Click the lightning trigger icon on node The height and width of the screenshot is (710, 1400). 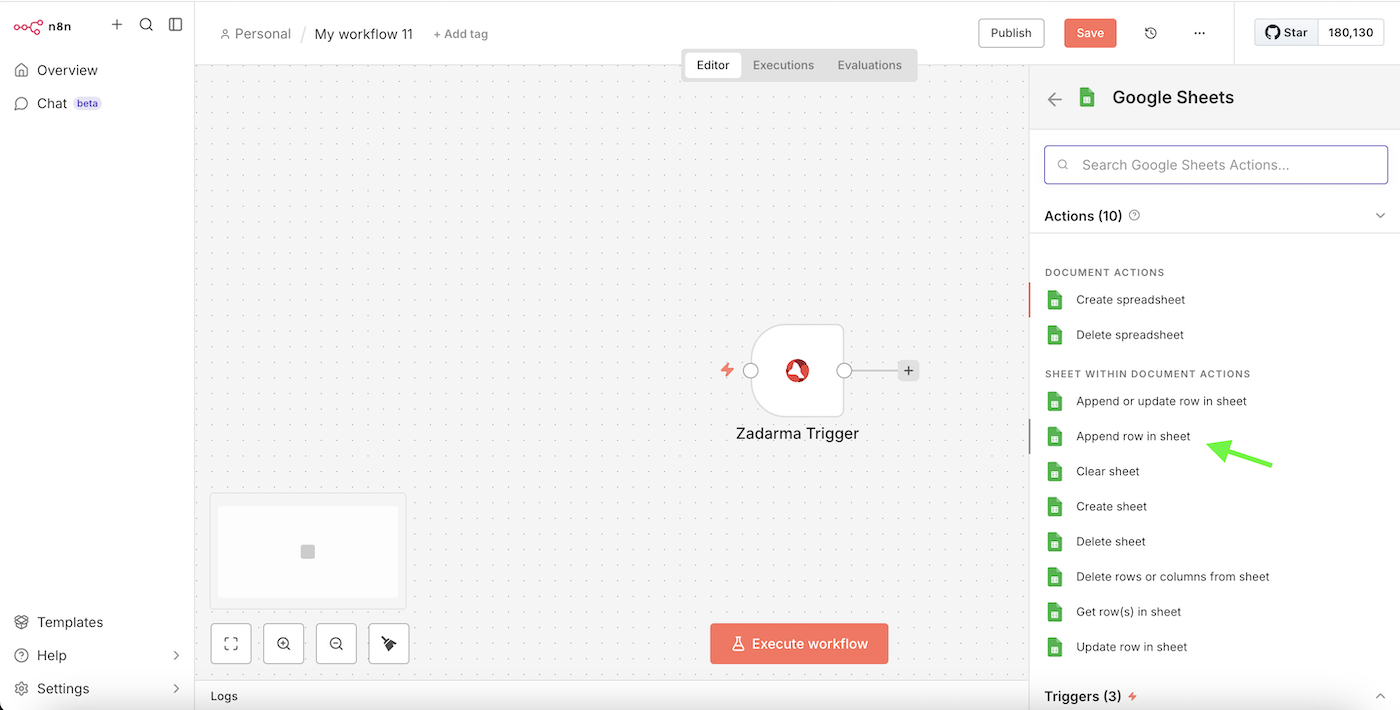(x=727, y=370)
